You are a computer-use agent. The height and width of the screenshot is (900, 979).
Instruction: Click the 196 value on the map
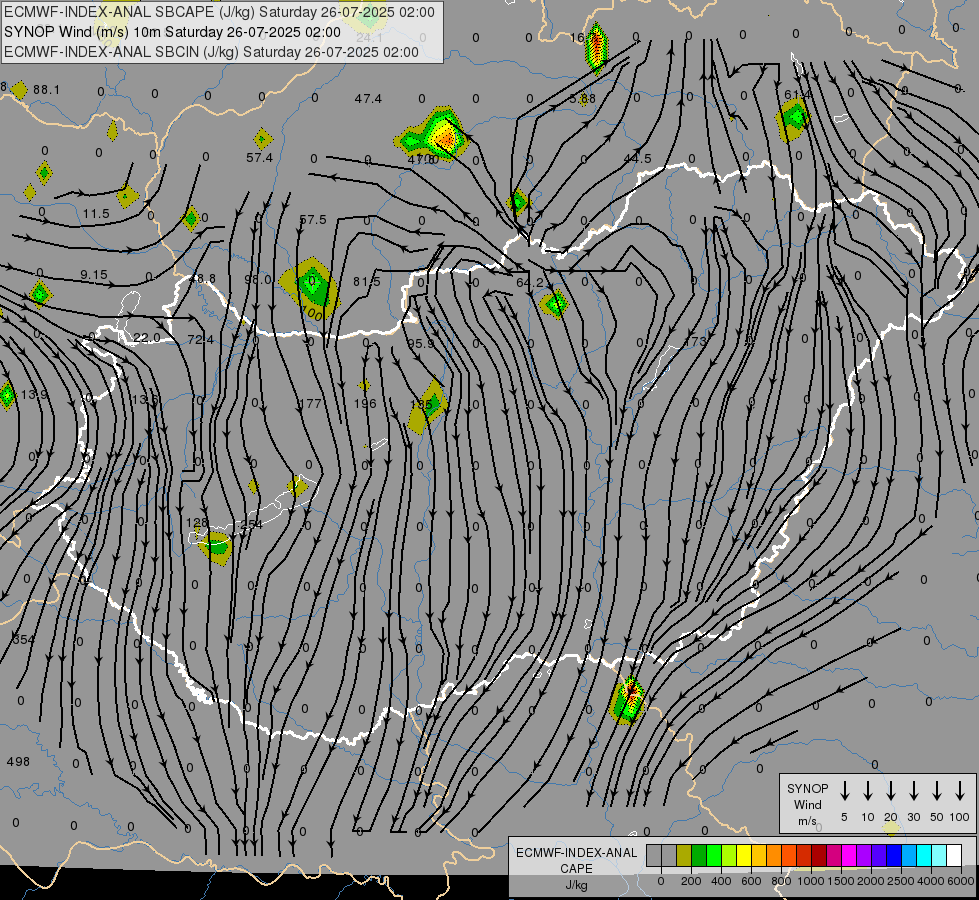click(x=365, y=403)
